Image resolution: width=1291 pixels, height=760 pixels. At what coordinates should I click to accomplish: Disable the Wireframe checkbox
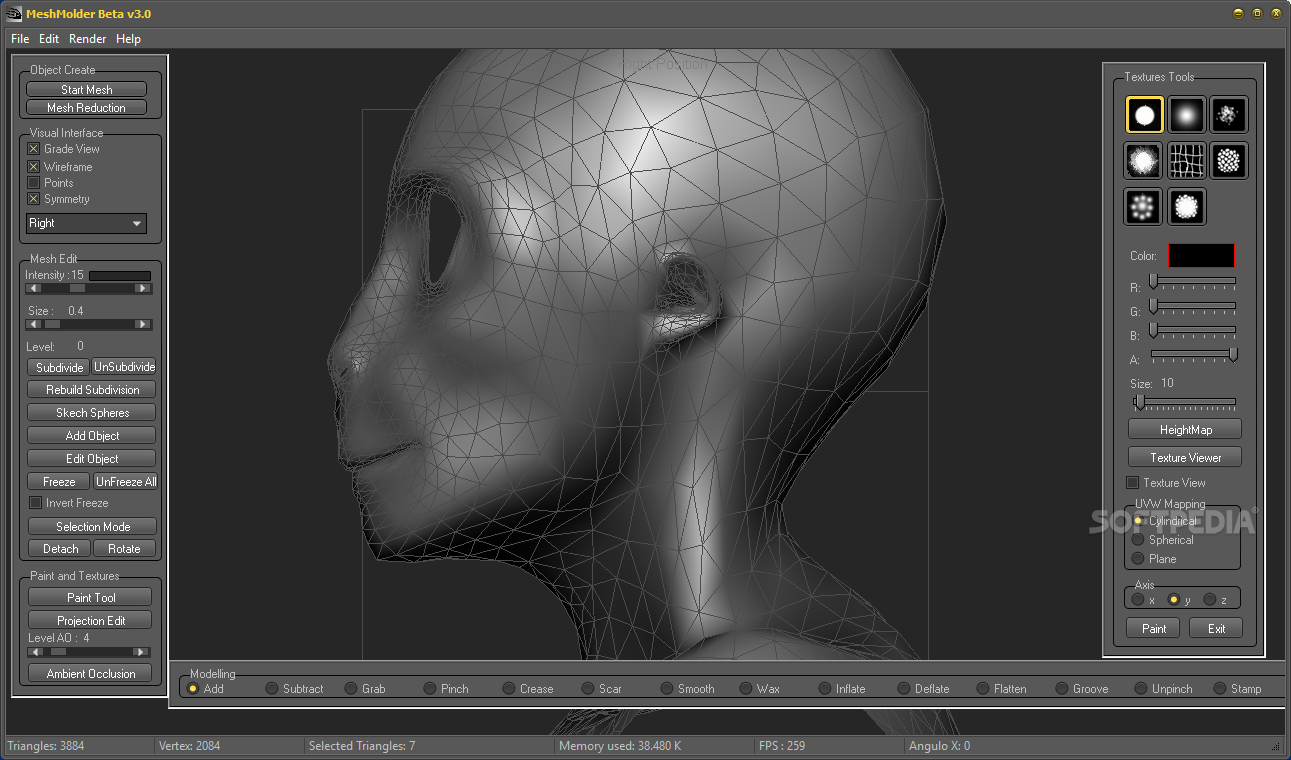33,167
